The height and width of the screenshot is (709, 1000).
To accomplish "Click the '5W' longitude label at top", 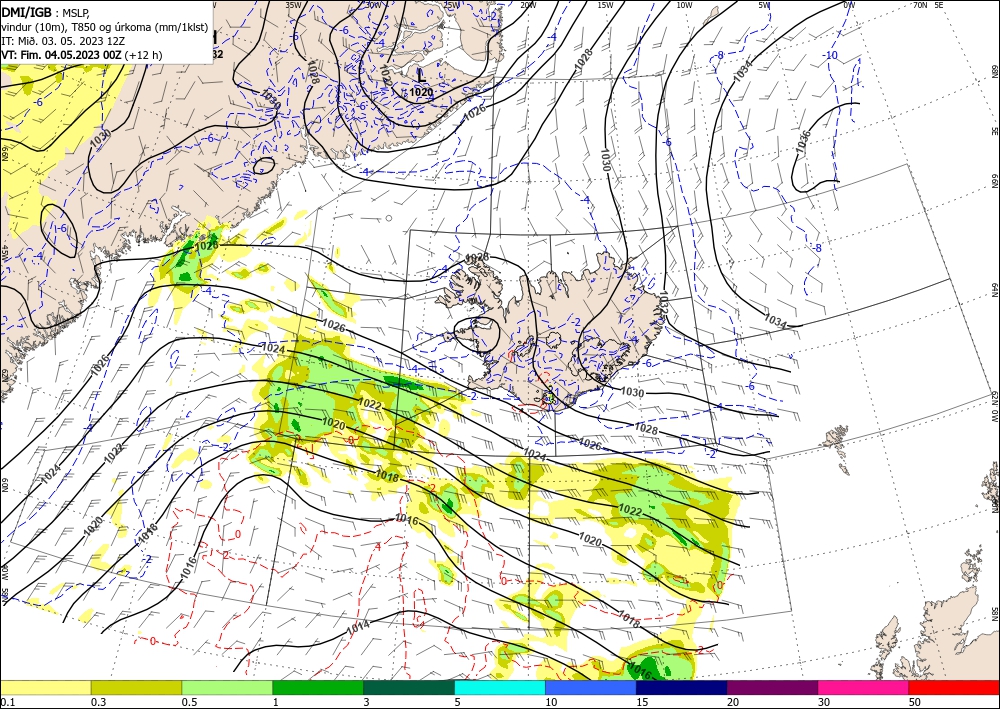I will [x=764, y=5].
